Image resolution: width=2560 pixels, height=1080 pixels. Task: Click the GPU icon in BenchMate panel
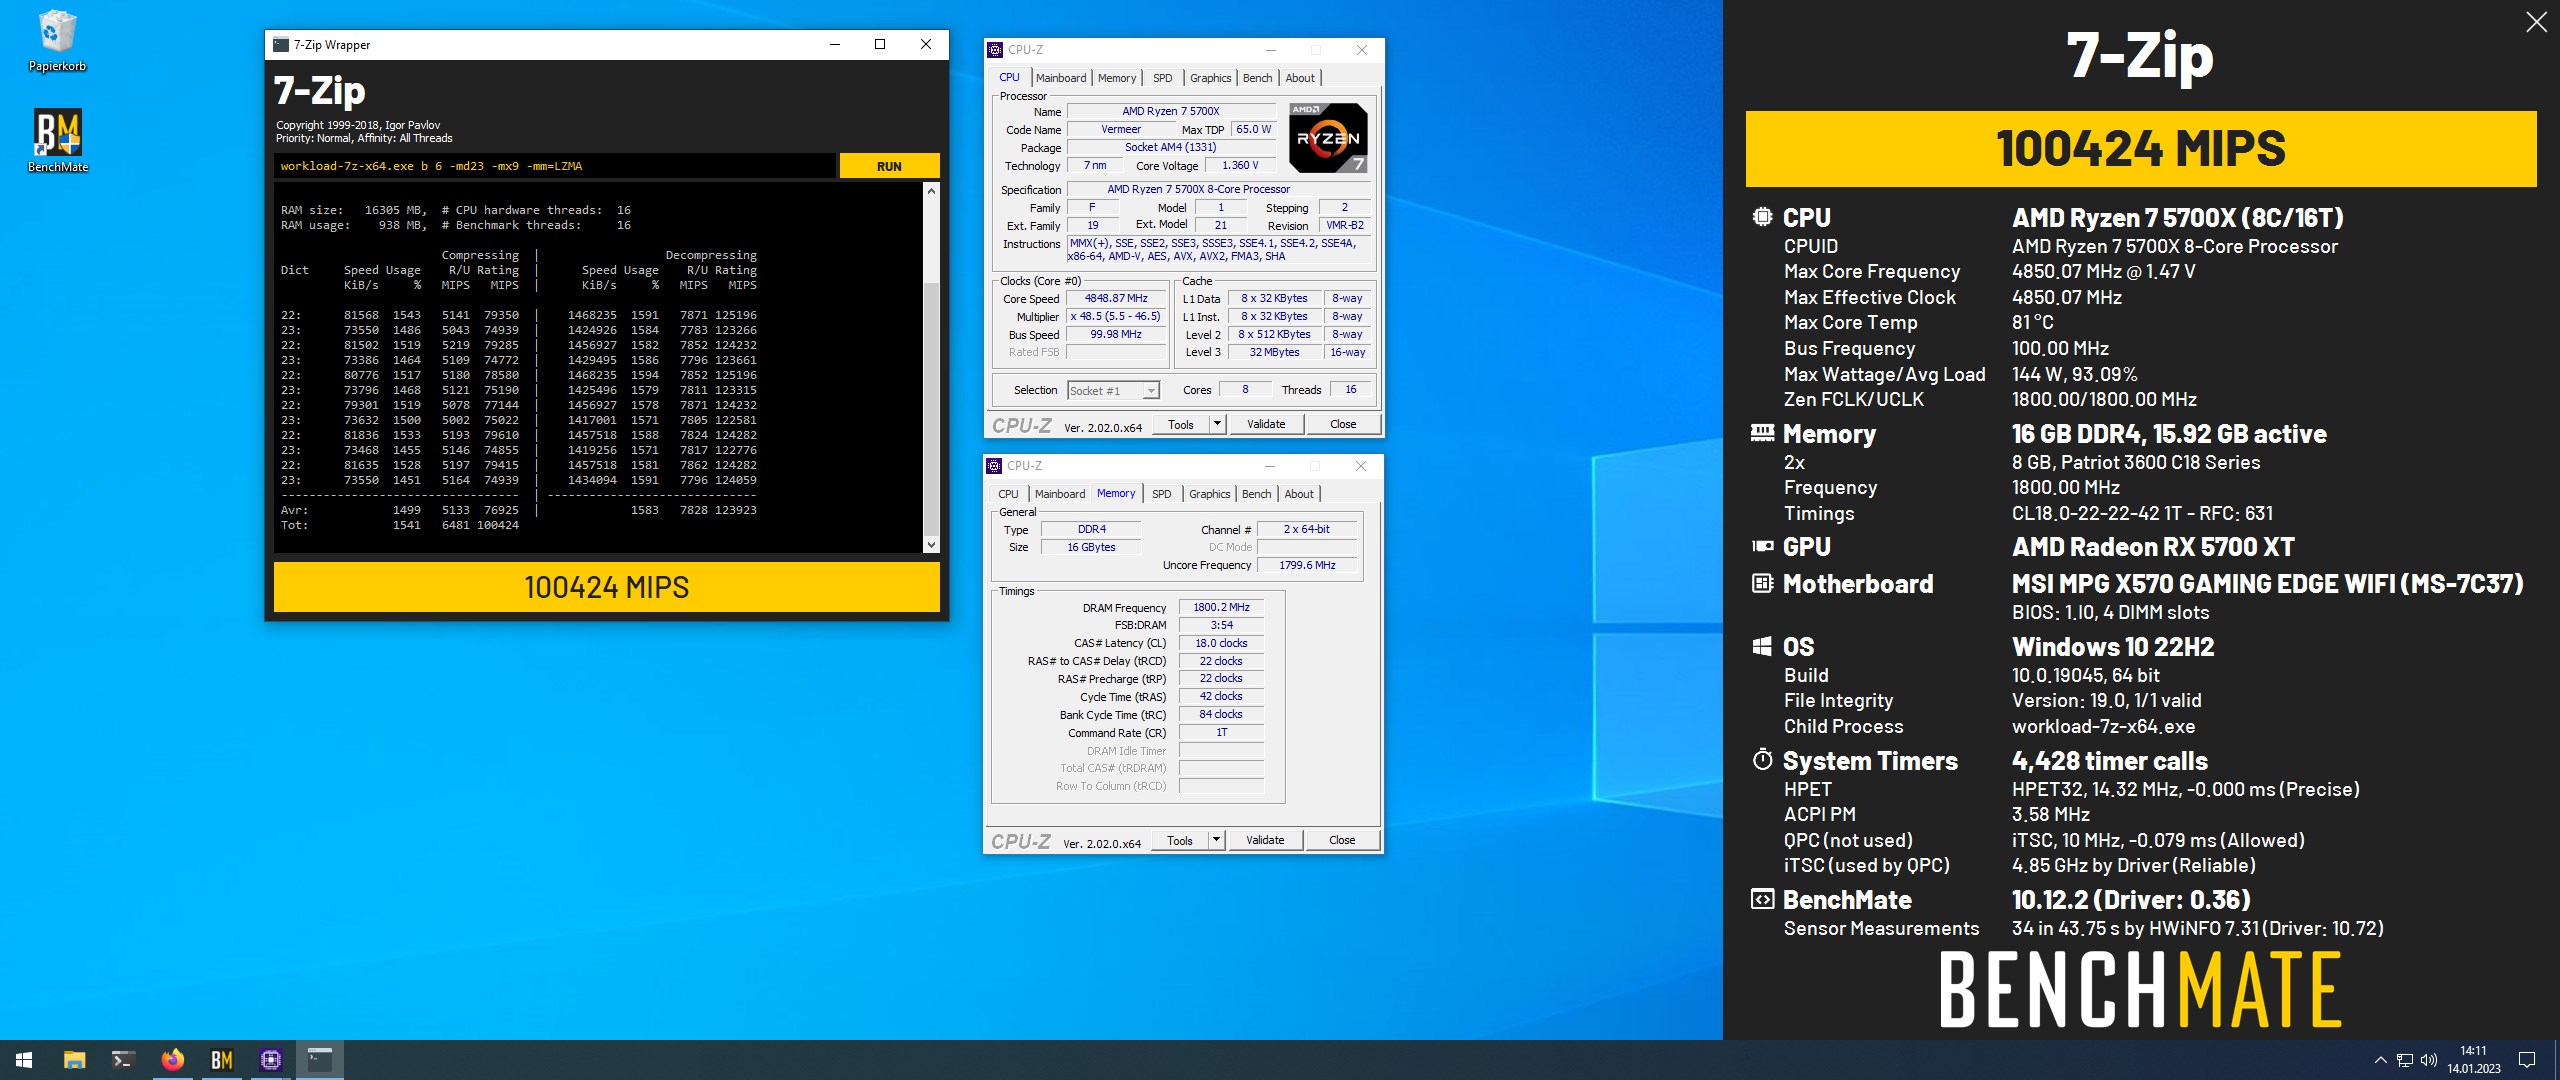1762,546
